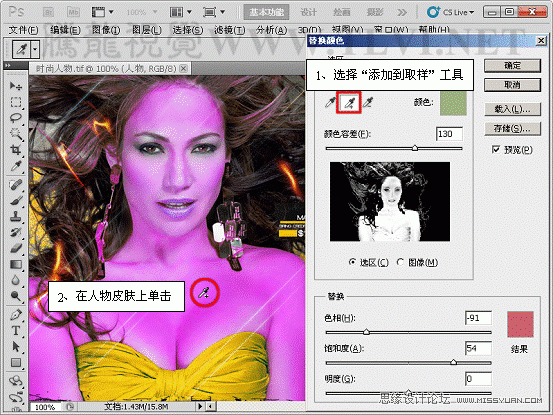Viewport: 553px width, 415px height.
Task: Select the Rectangular Marquee tool
Action: [16, 102]
